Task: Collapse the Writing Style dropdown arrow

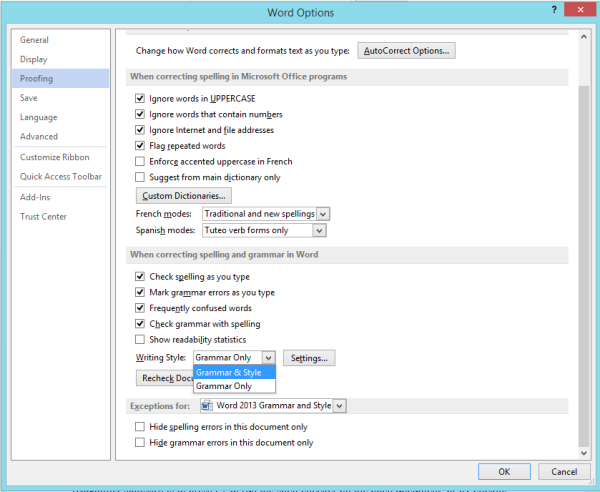Action: point(269,358)
